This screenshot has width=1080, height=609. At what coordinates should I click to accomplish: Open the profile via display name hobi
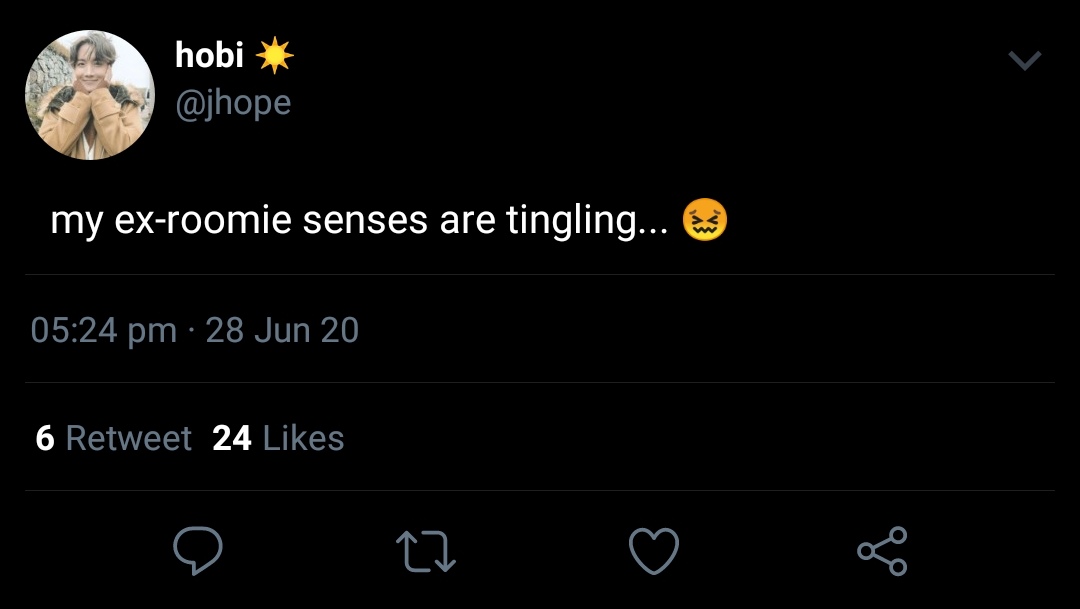(x=209, y=56)
